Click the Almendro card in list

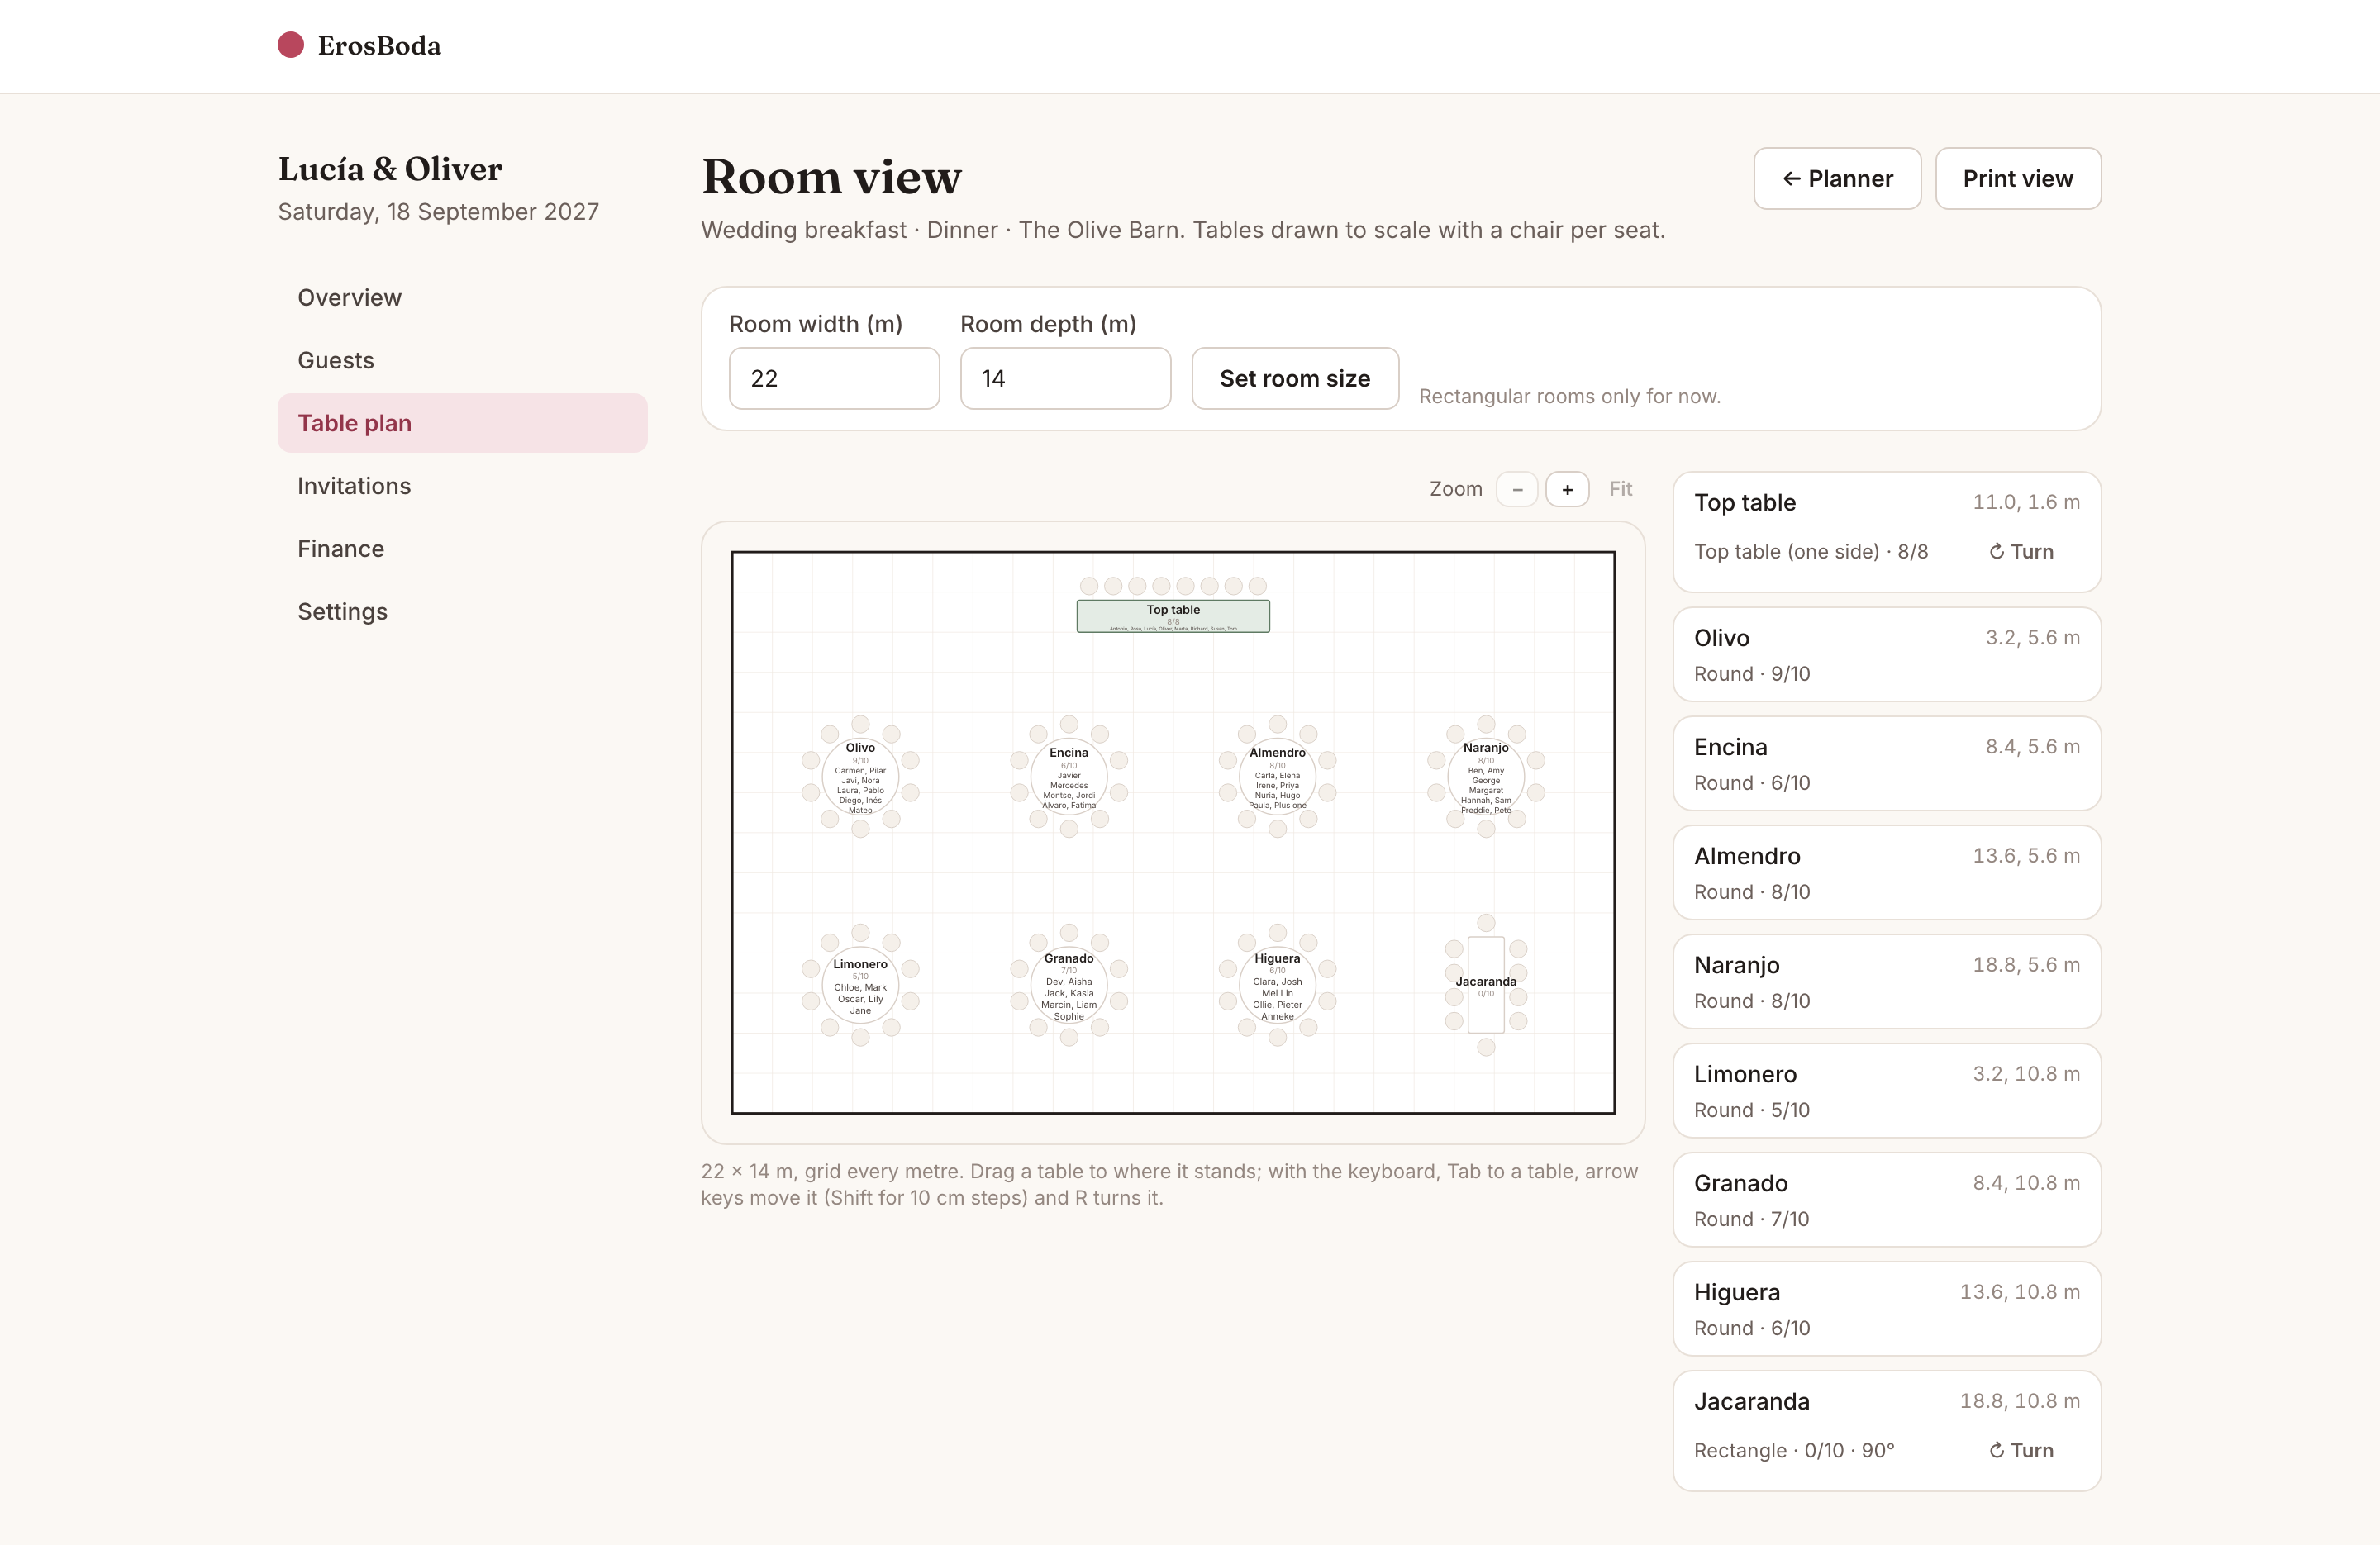[1887, 872]
